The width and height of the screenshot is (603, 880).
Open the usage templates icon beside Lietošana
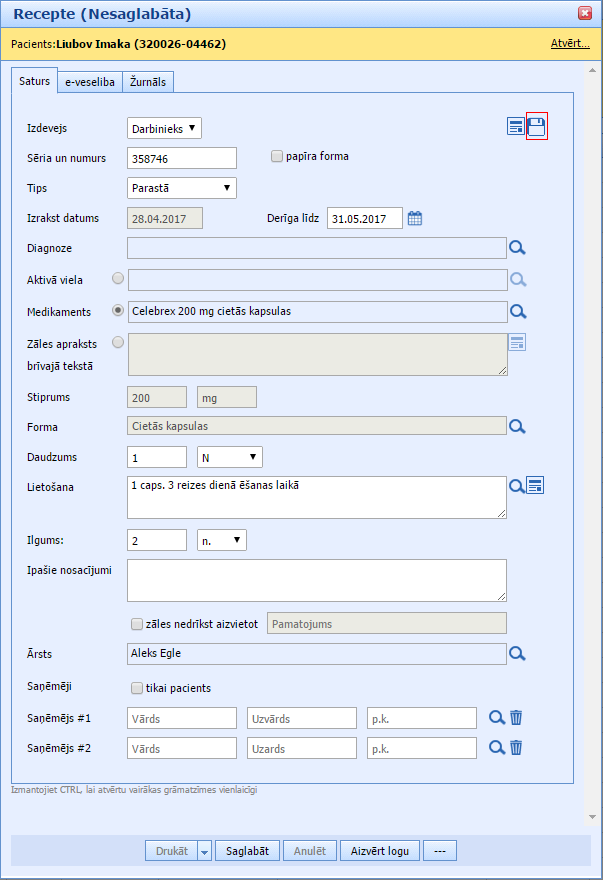[x=536, y=485]
